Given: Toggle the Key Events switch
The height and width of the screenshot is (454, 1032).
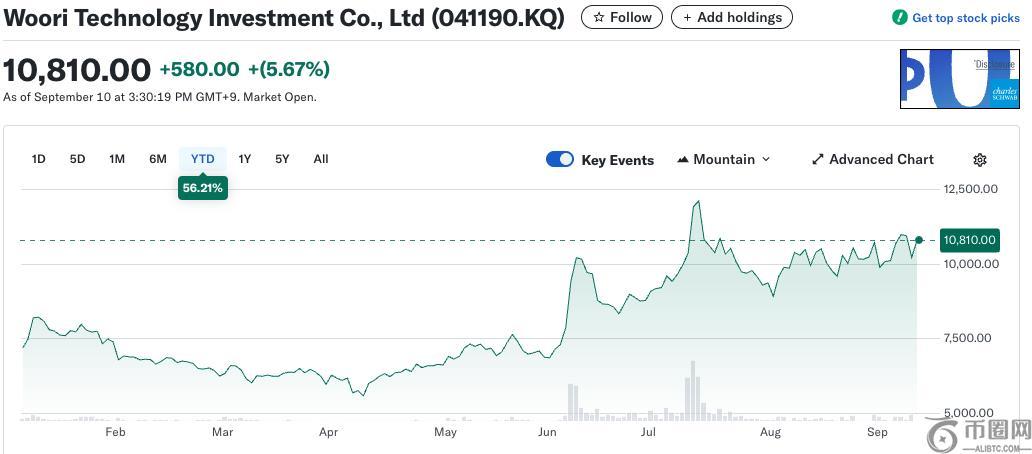Looking at the screenshot, I should pos(560,160).
